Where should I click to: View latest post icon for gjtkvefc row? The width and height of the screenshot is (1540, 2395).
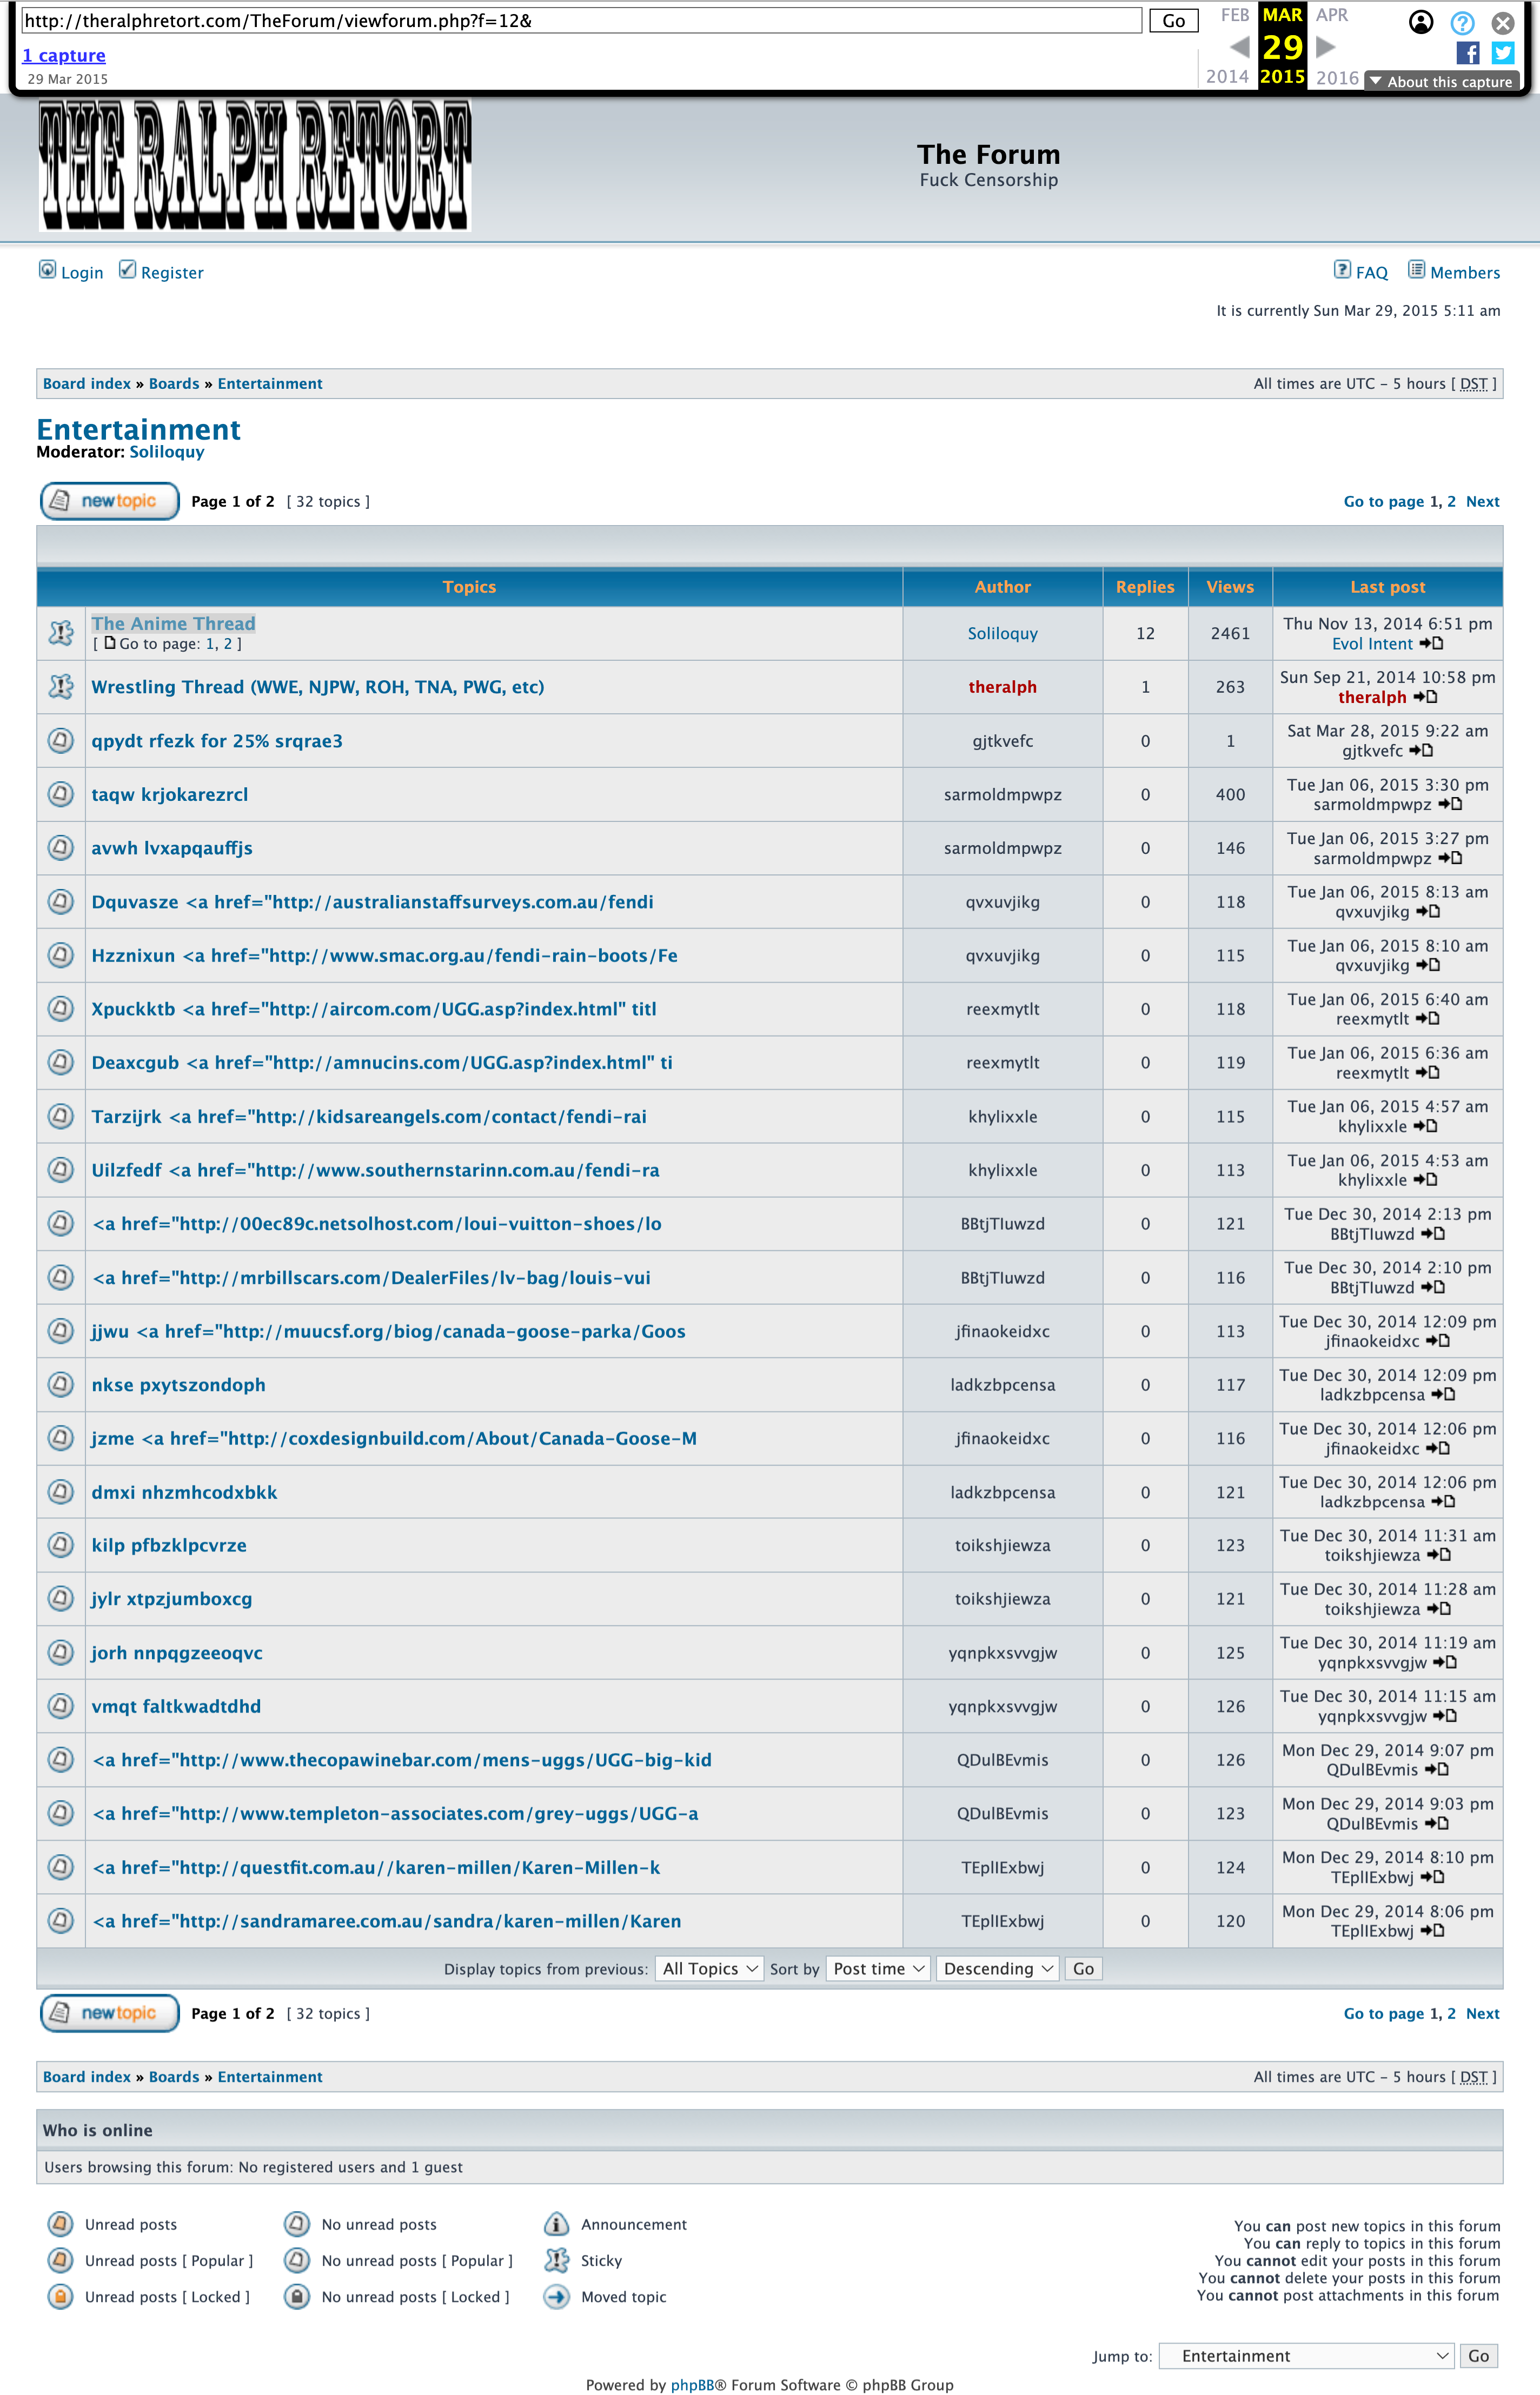[x=1421, y=751]
